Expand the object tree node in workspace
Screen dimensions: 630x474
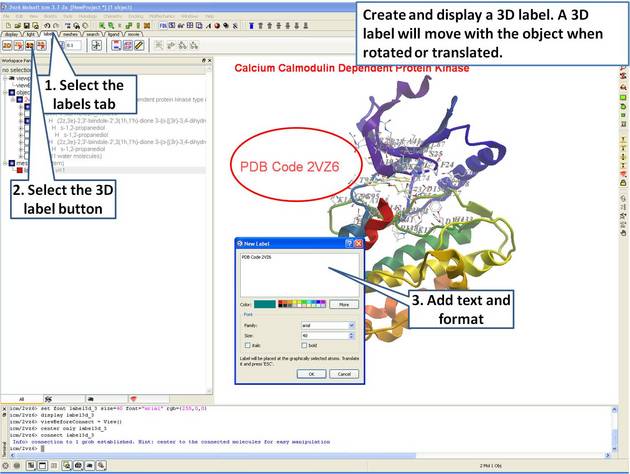[4, 92]
